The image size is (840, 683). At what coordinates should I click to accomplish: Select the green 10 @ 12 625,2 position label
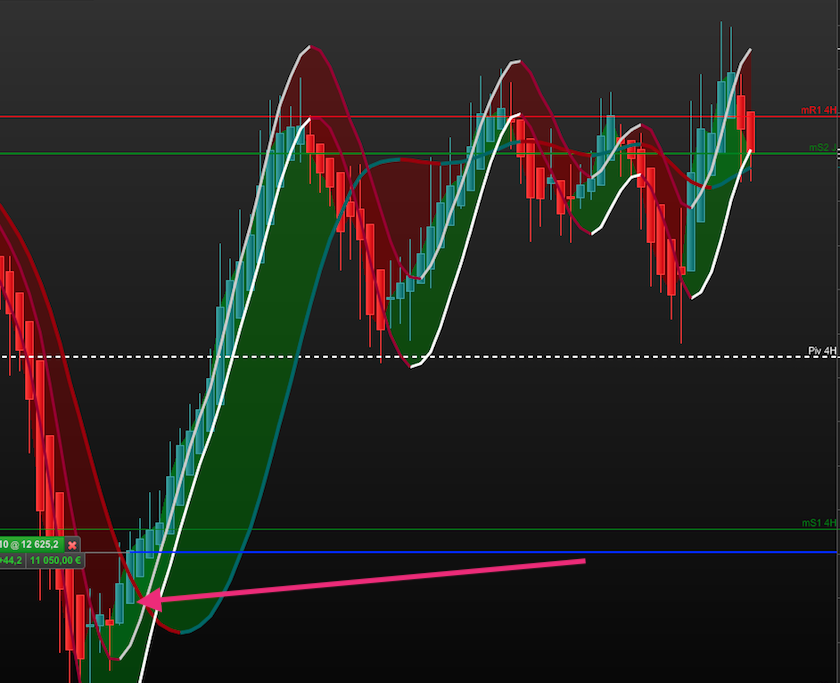click(31, 545)
